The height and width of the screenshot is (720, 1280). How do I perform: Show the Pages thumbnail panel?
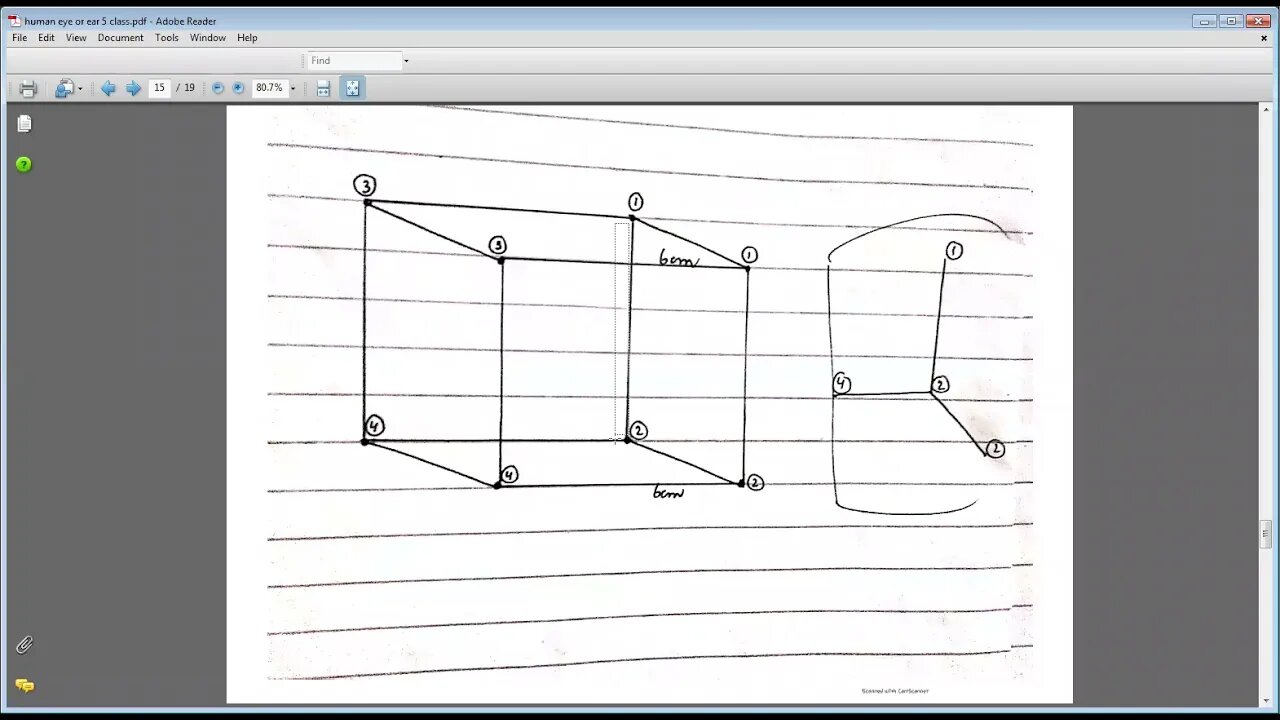[25, 123]
